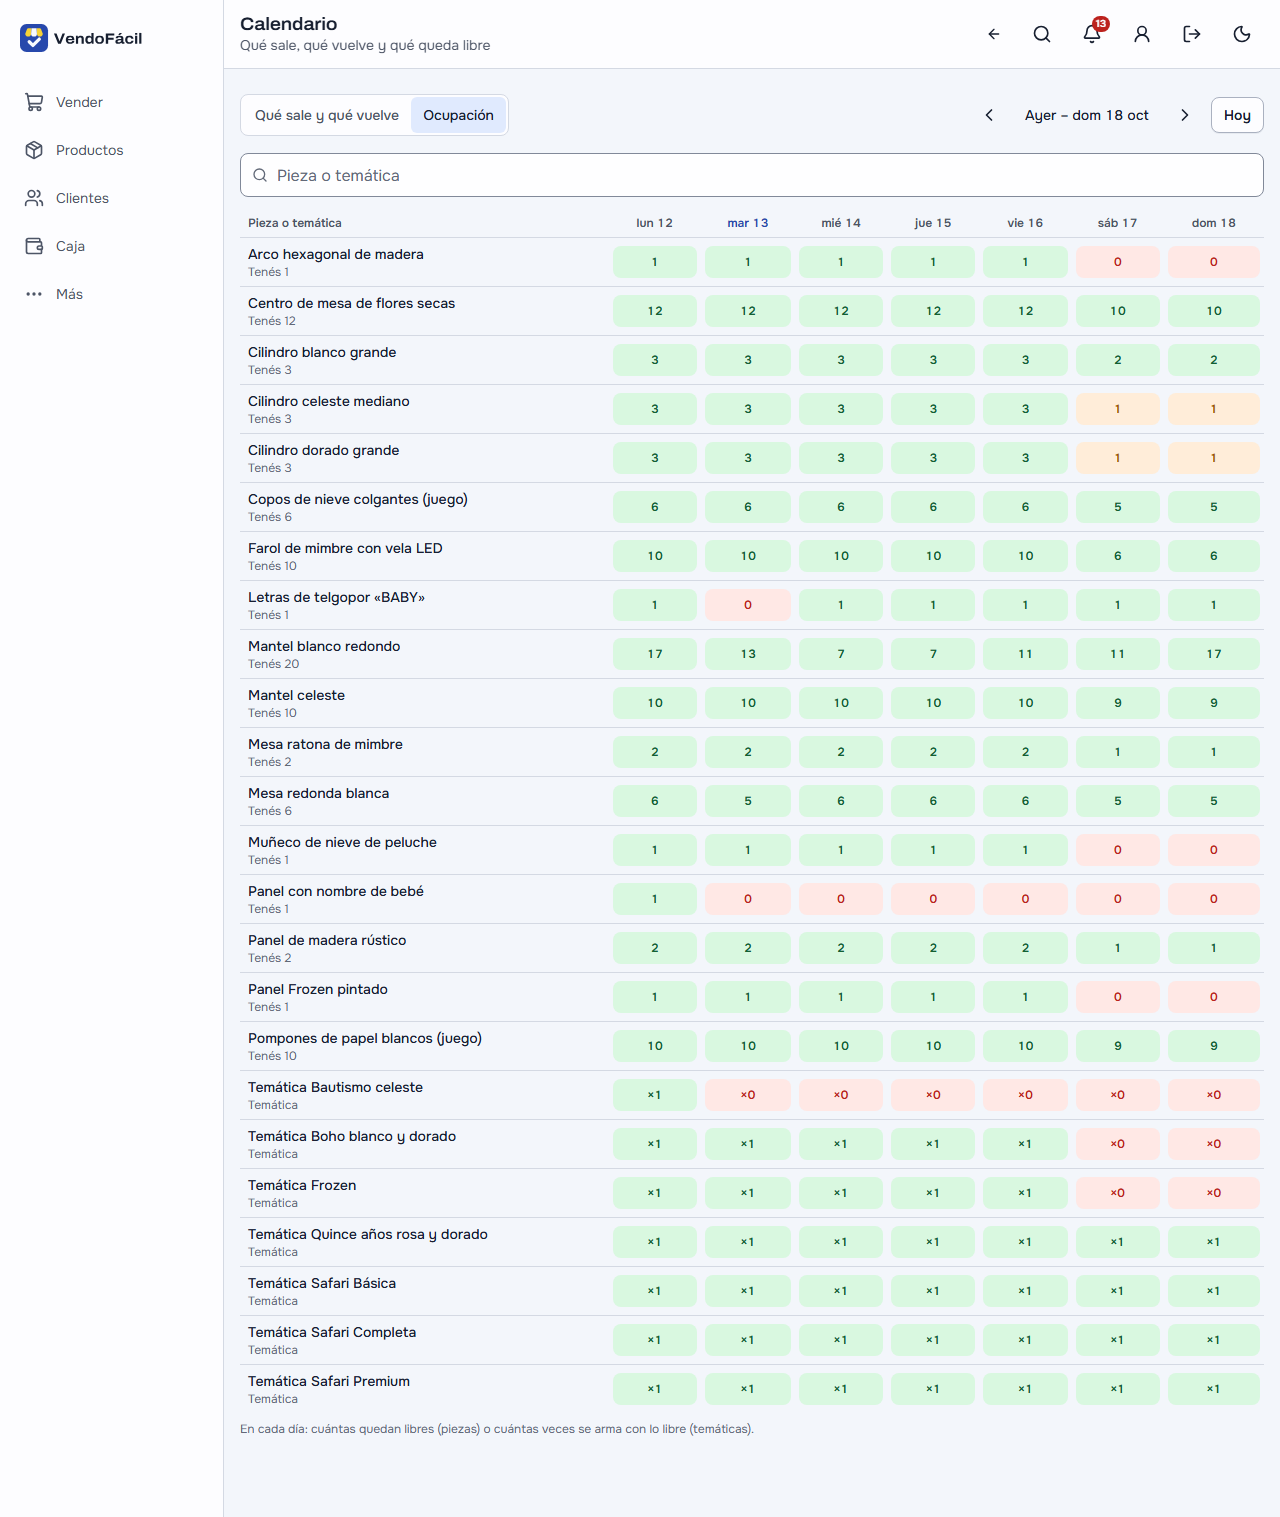Click the back arrow in the header
This screenshot has height=1517, width=1280.
tap(993, 34)
